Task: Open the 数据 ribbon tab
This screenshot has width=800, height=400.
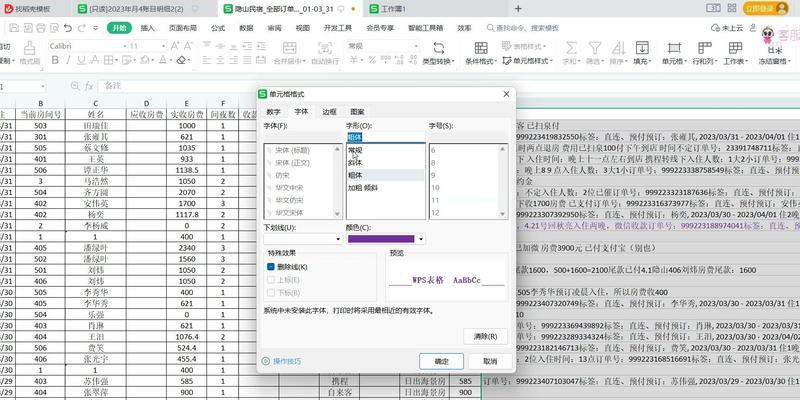Action: (x=245, y=29)
